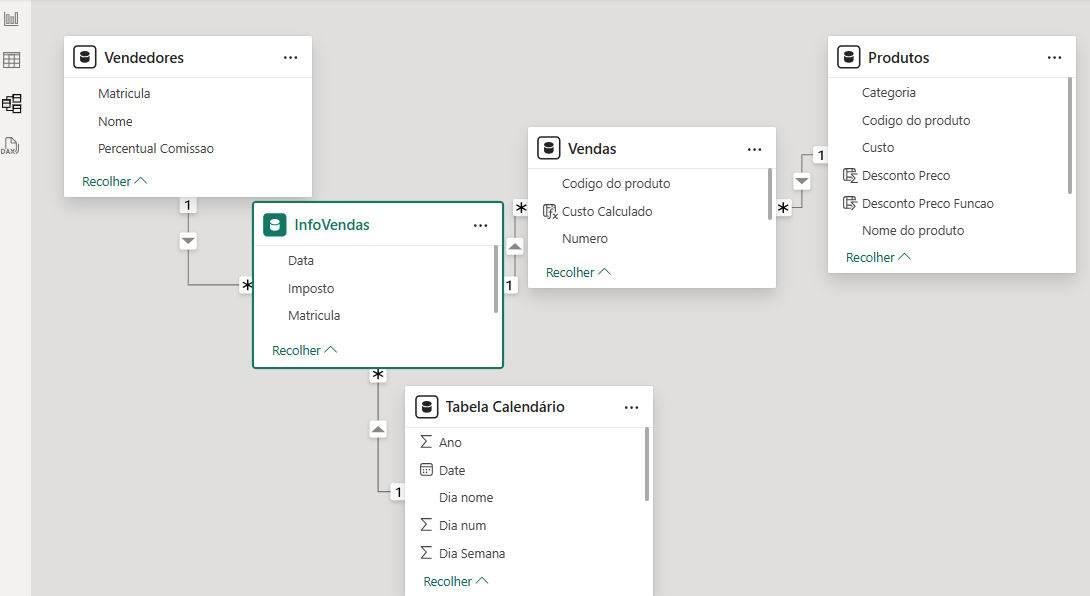This screenshot has width=1090, height=596.
Task: Click the filter direction arrow under Vendedores
Action: pyautogui.click(x=188, y=241)
